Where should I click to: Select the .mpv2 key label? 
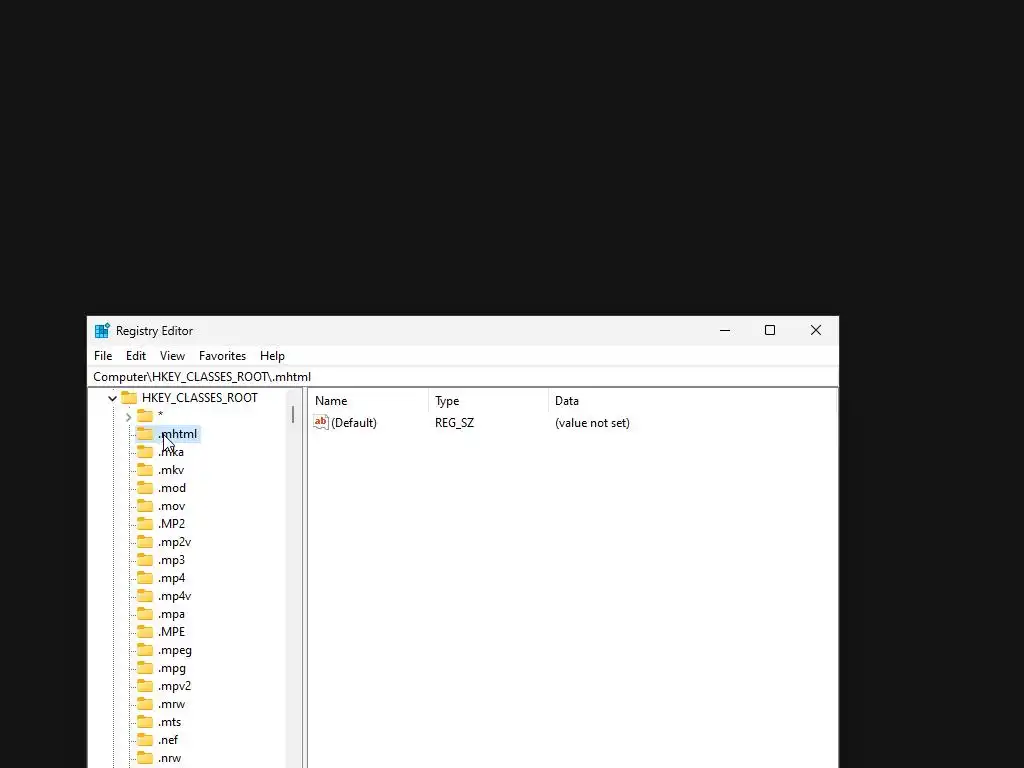tap(174, 686)
